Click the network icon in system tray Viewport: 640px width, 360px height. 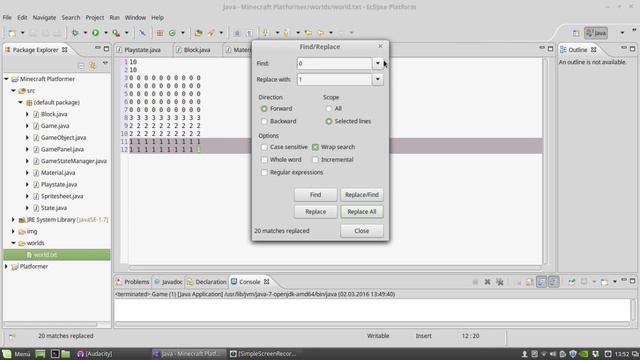coord(544,354)
